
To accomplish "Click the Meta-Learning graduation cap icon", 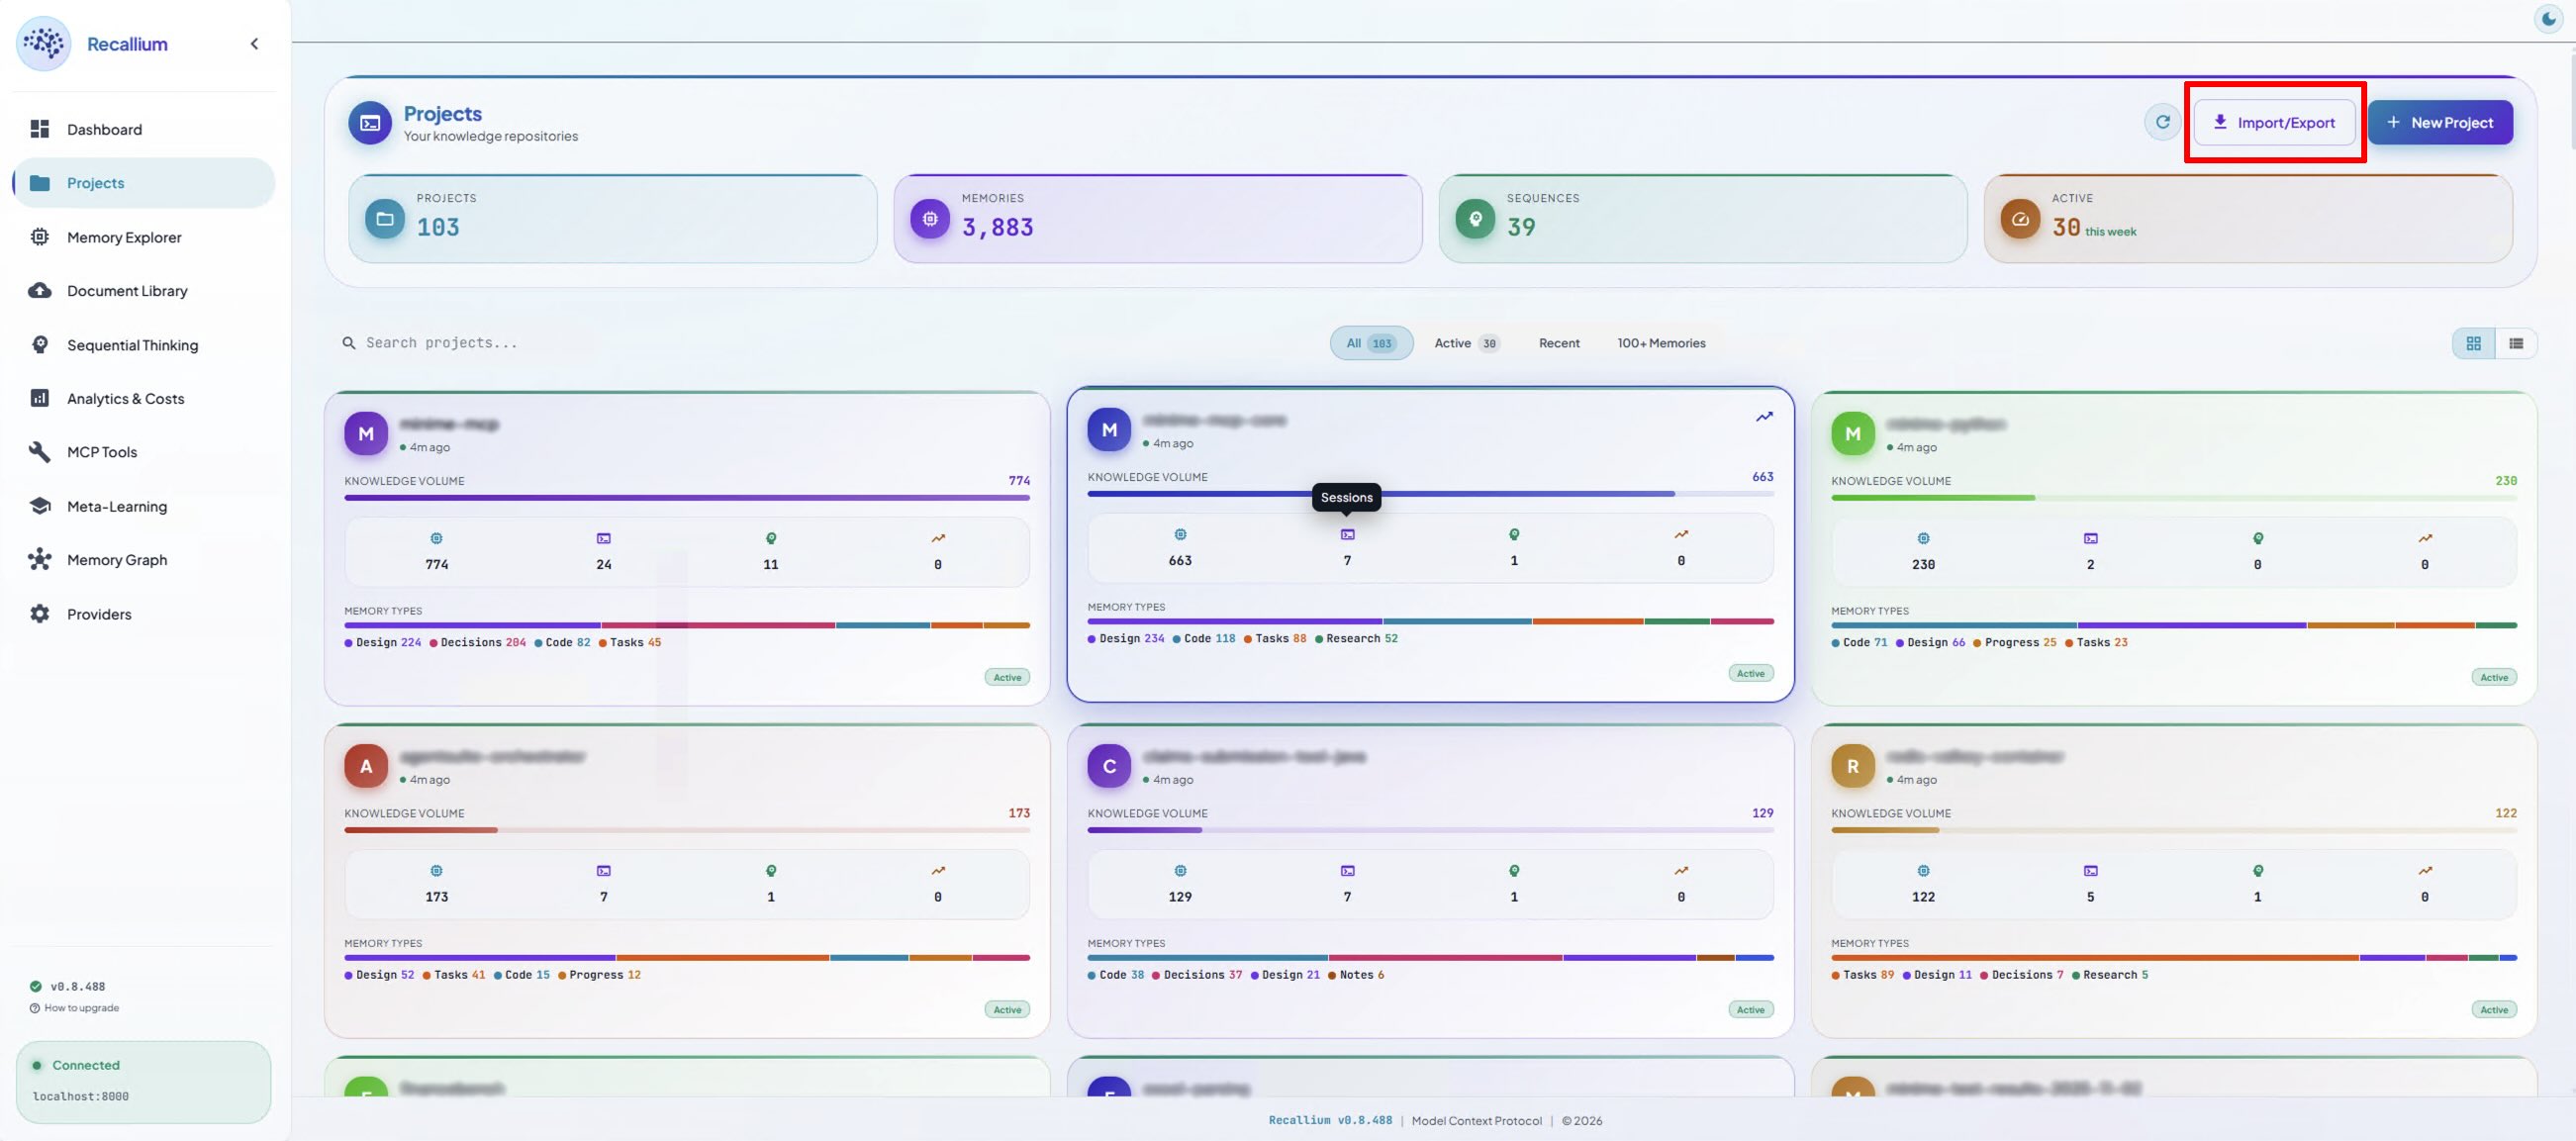I will click(x=40, y=506).
